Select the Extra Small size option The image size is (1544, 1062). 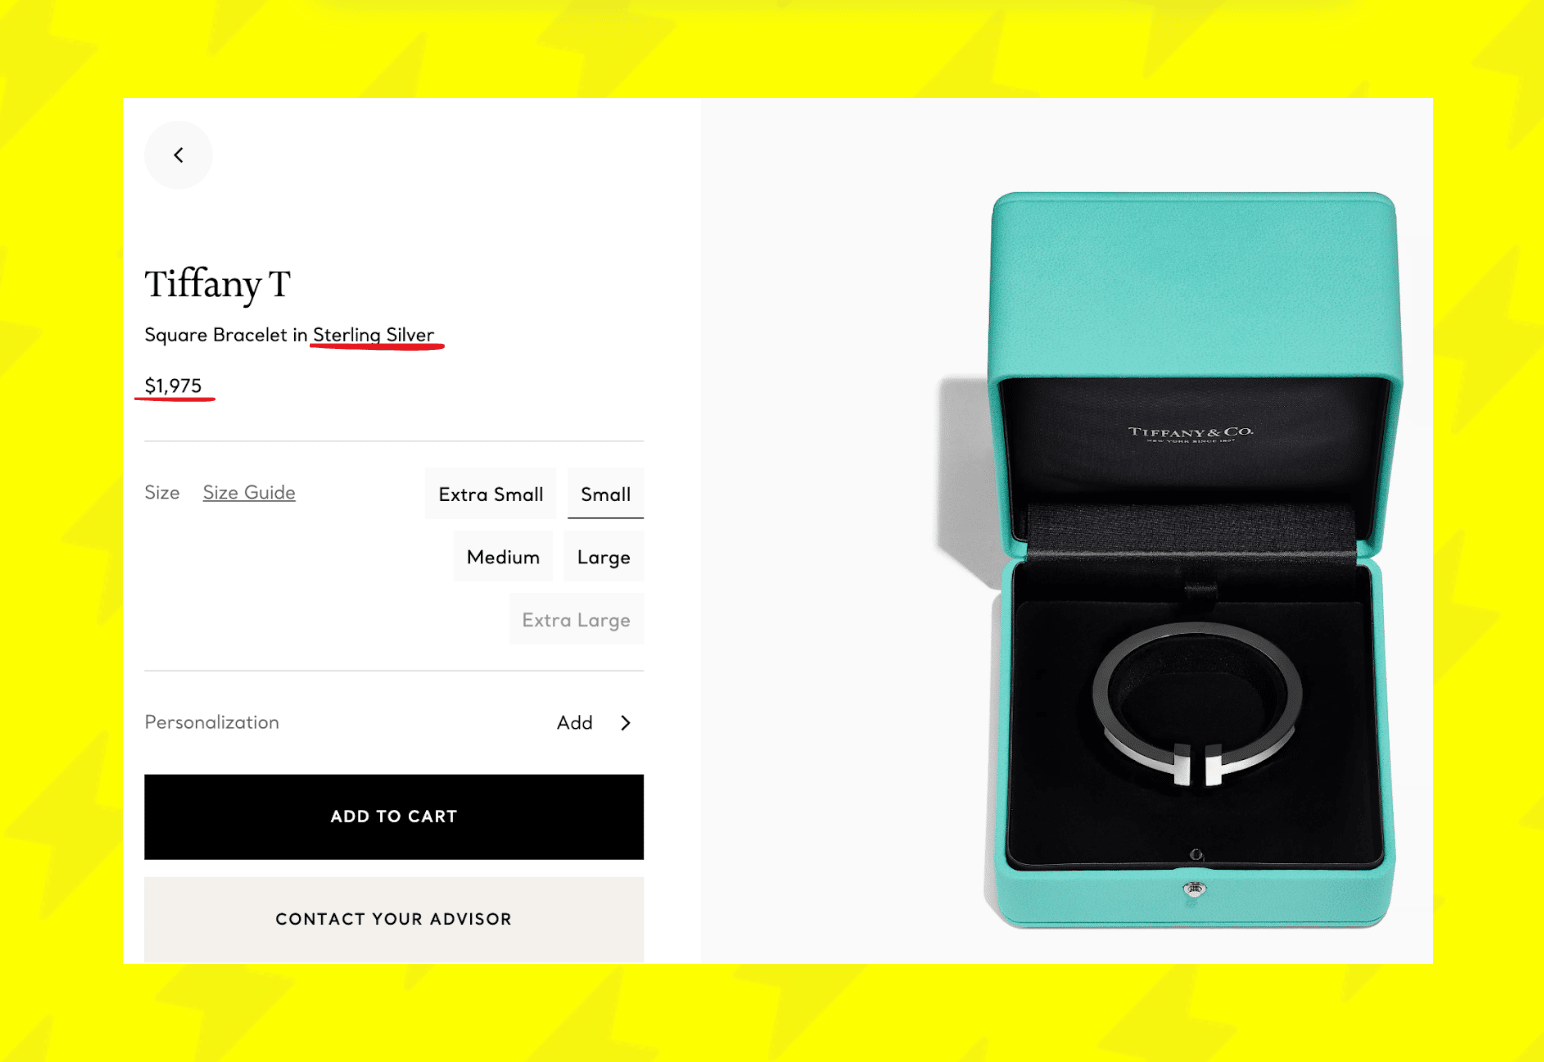coord(491,494)
